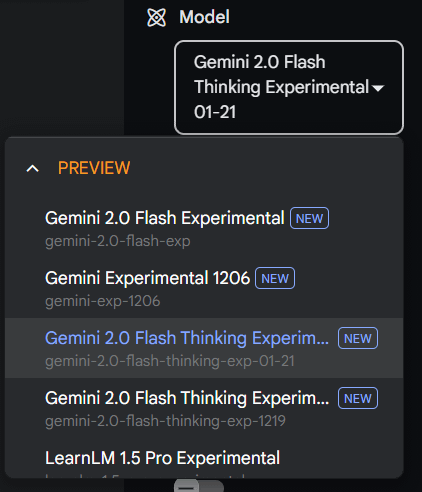Select highlighted Gemini 2.0 Flash Thinking 01-21 entry

point(204,348)
